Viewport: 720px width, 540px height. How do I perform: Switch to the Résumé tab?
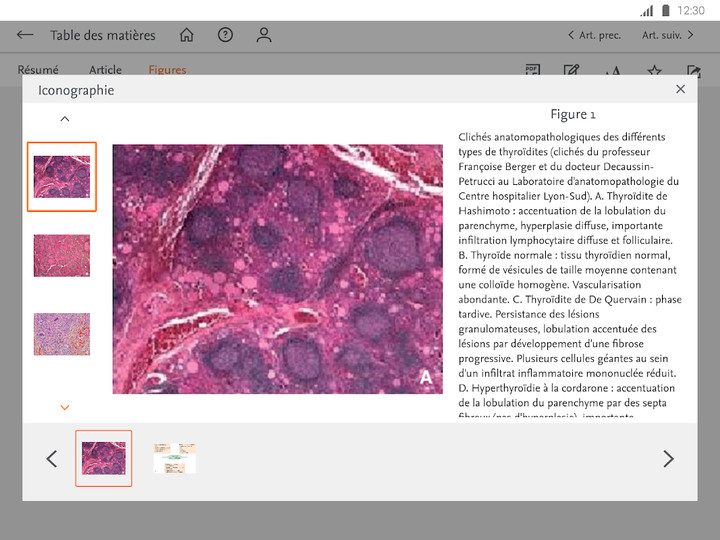click(38, 70)
